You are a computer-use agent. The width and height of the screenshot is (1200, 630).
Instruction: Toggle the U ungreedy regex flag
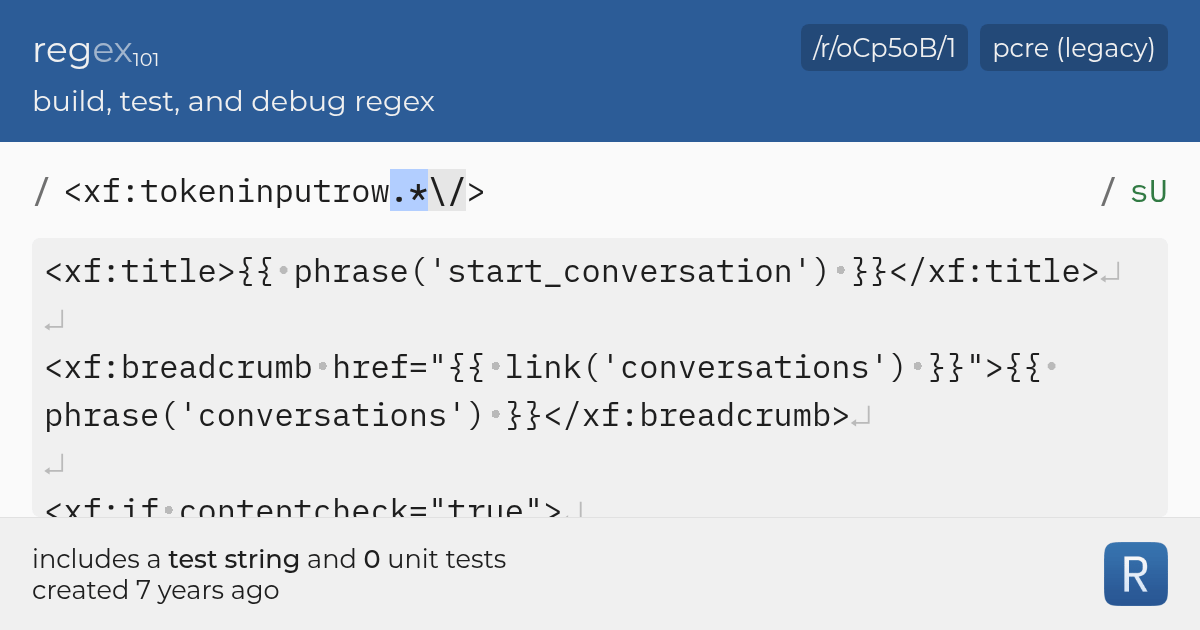tap(1156, 190)
